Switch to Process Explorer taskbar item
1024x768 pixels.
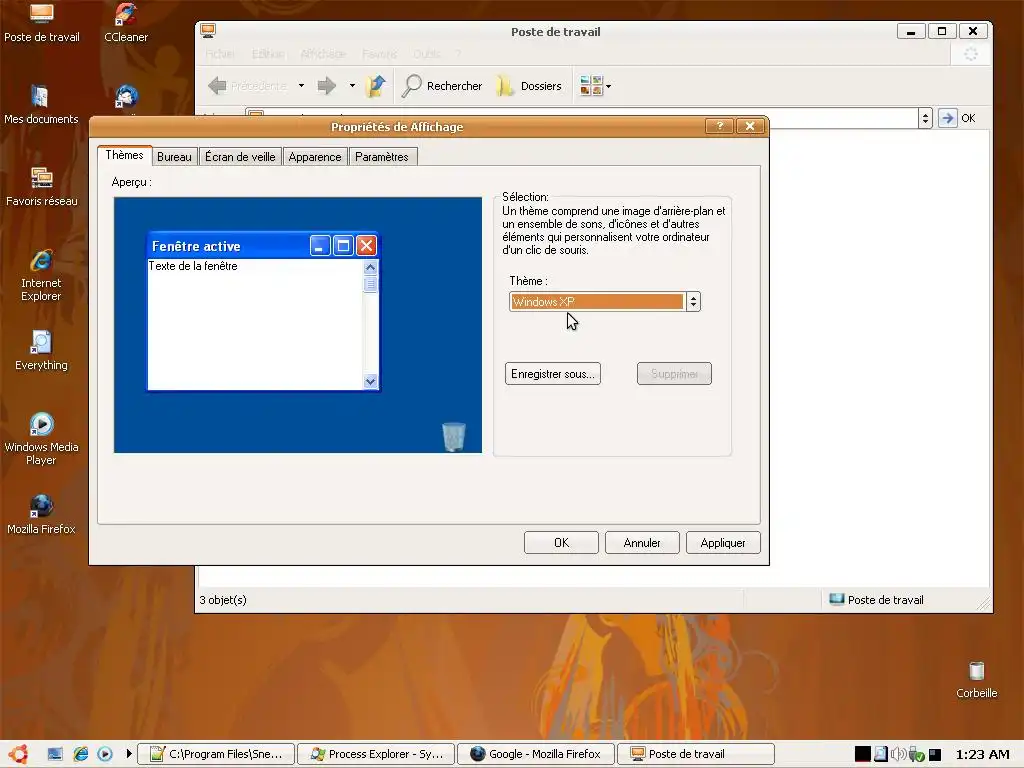coord(376,754)
